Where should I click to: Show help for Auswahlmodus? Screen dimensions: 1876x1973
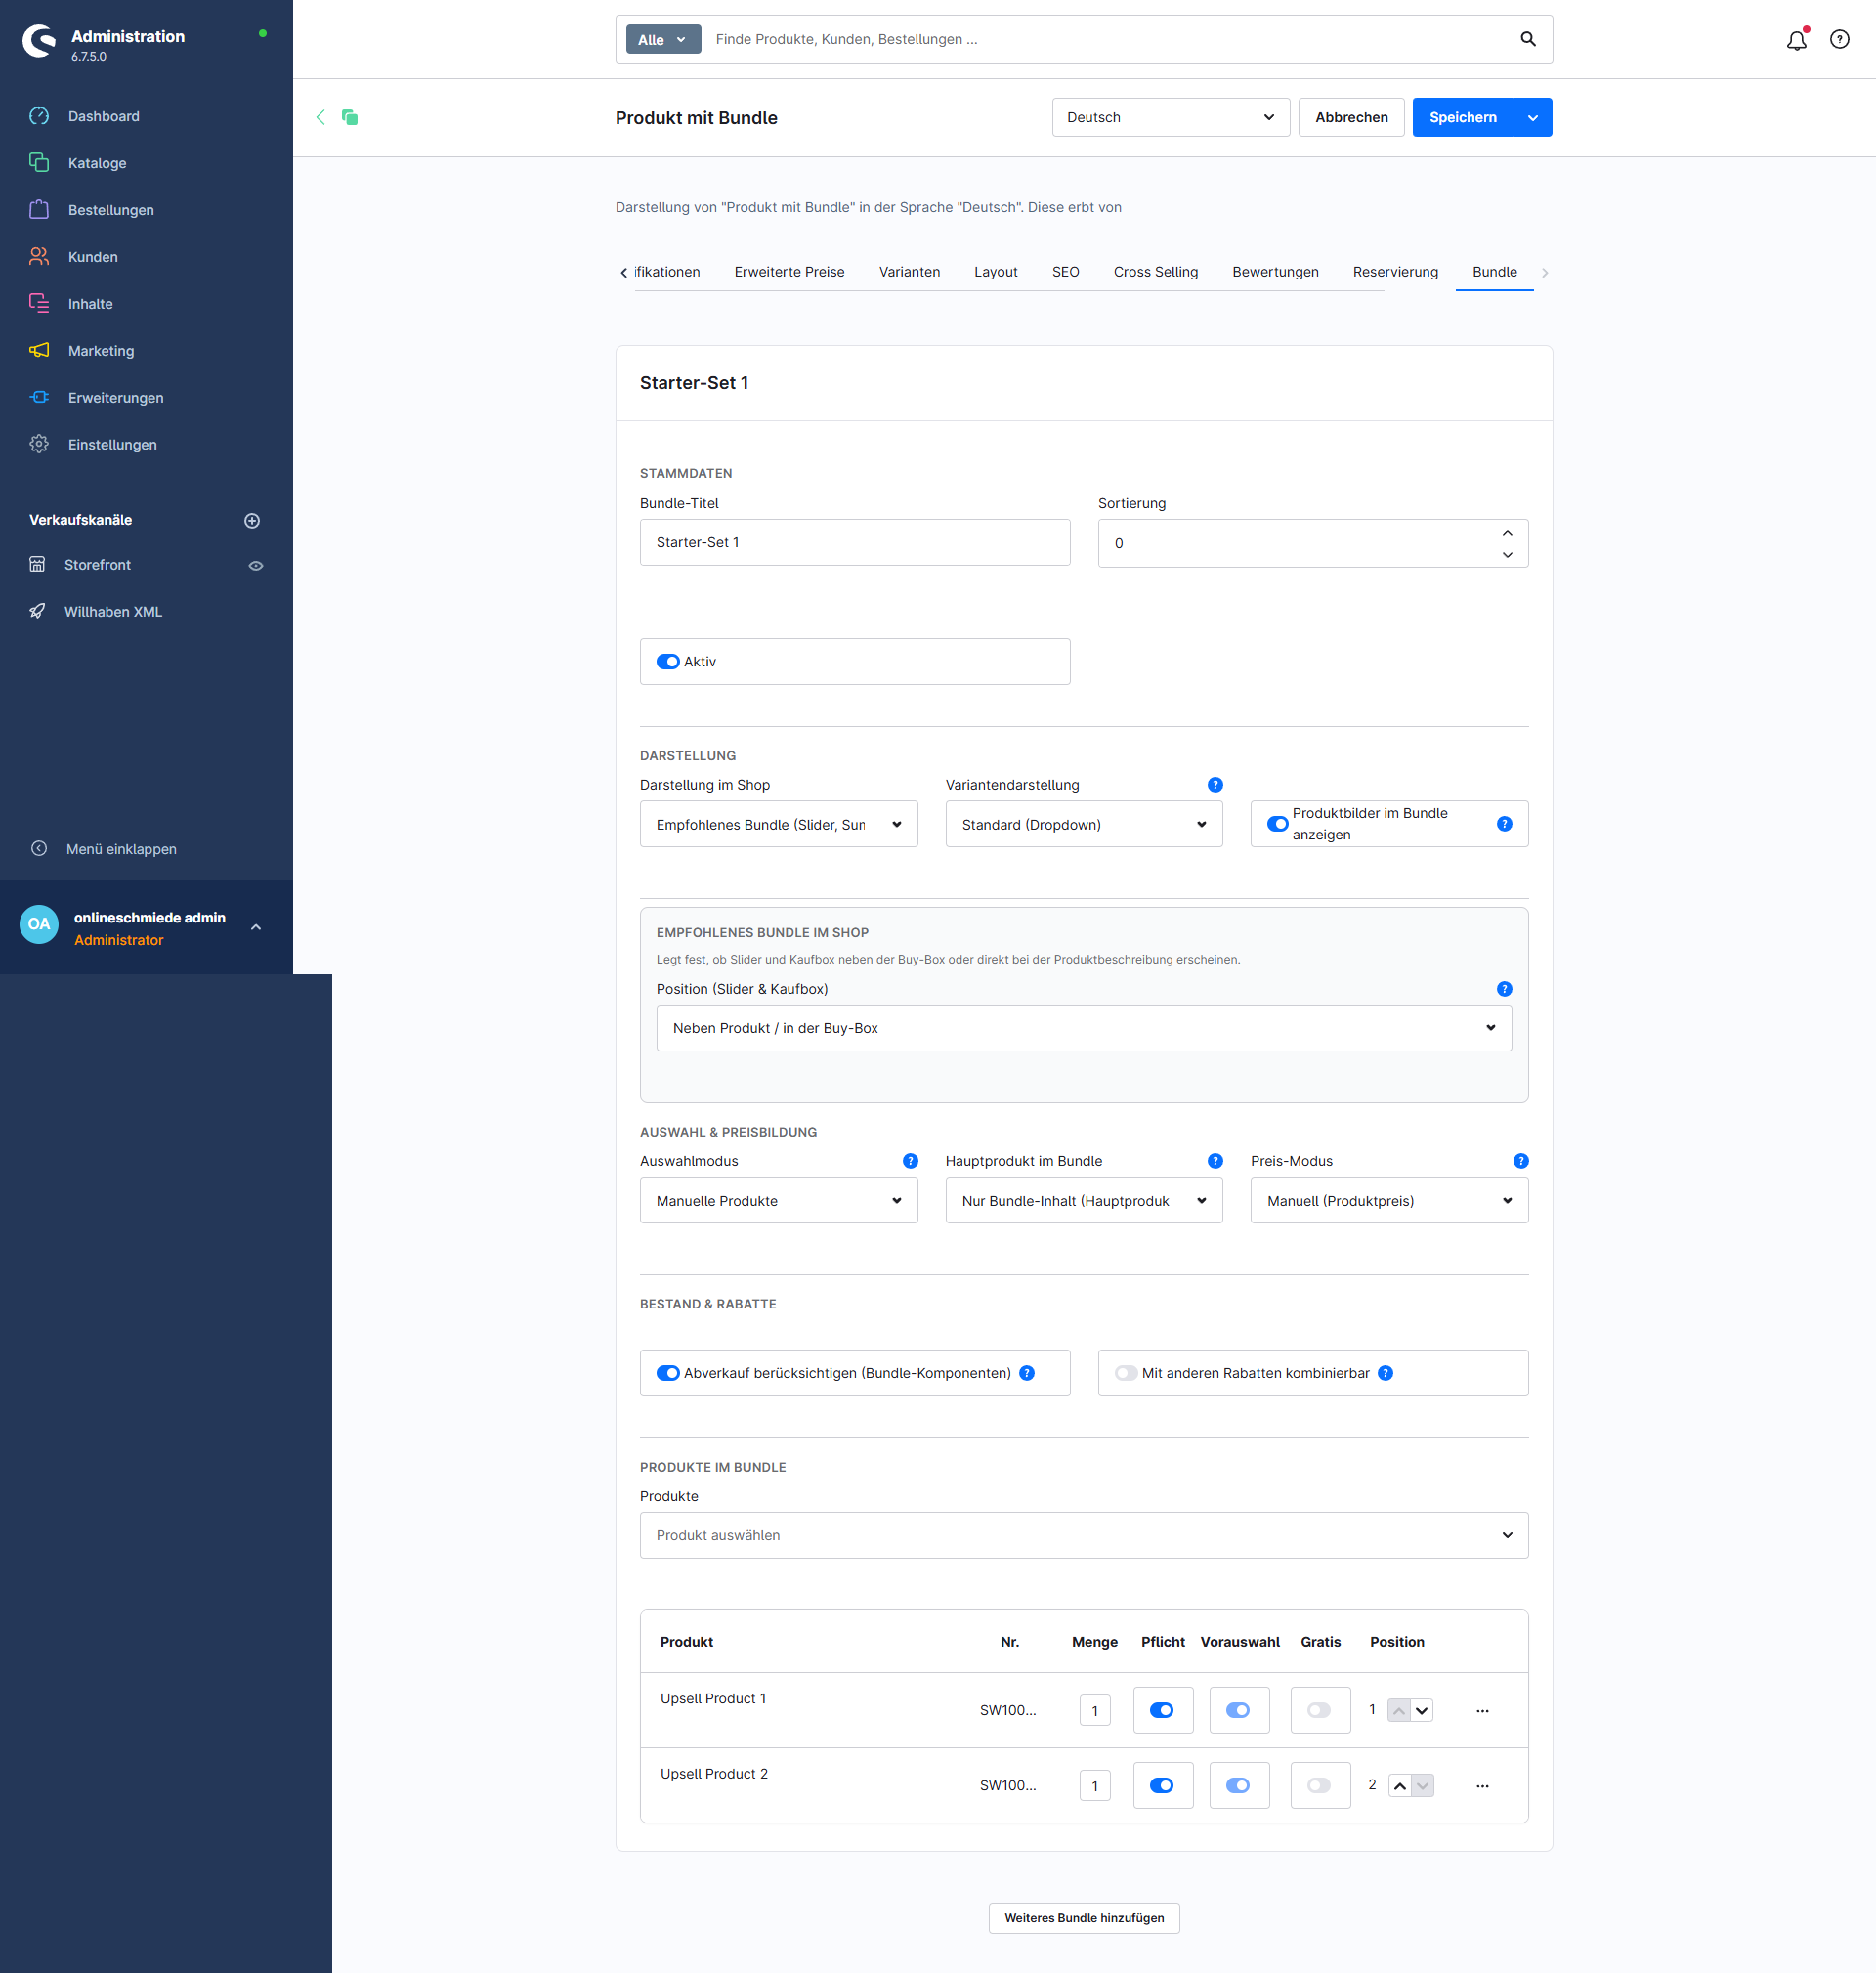coord(910,1161)
